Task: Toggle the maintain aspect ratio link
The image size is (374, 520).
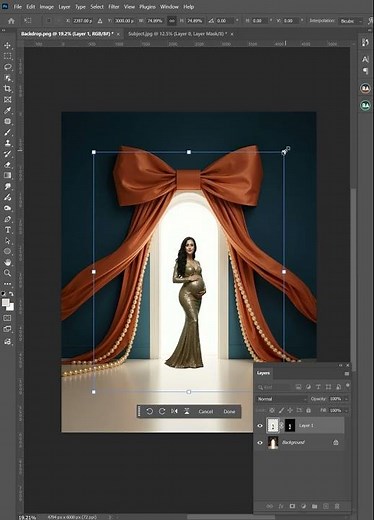Action: click(x=172, y=21)
